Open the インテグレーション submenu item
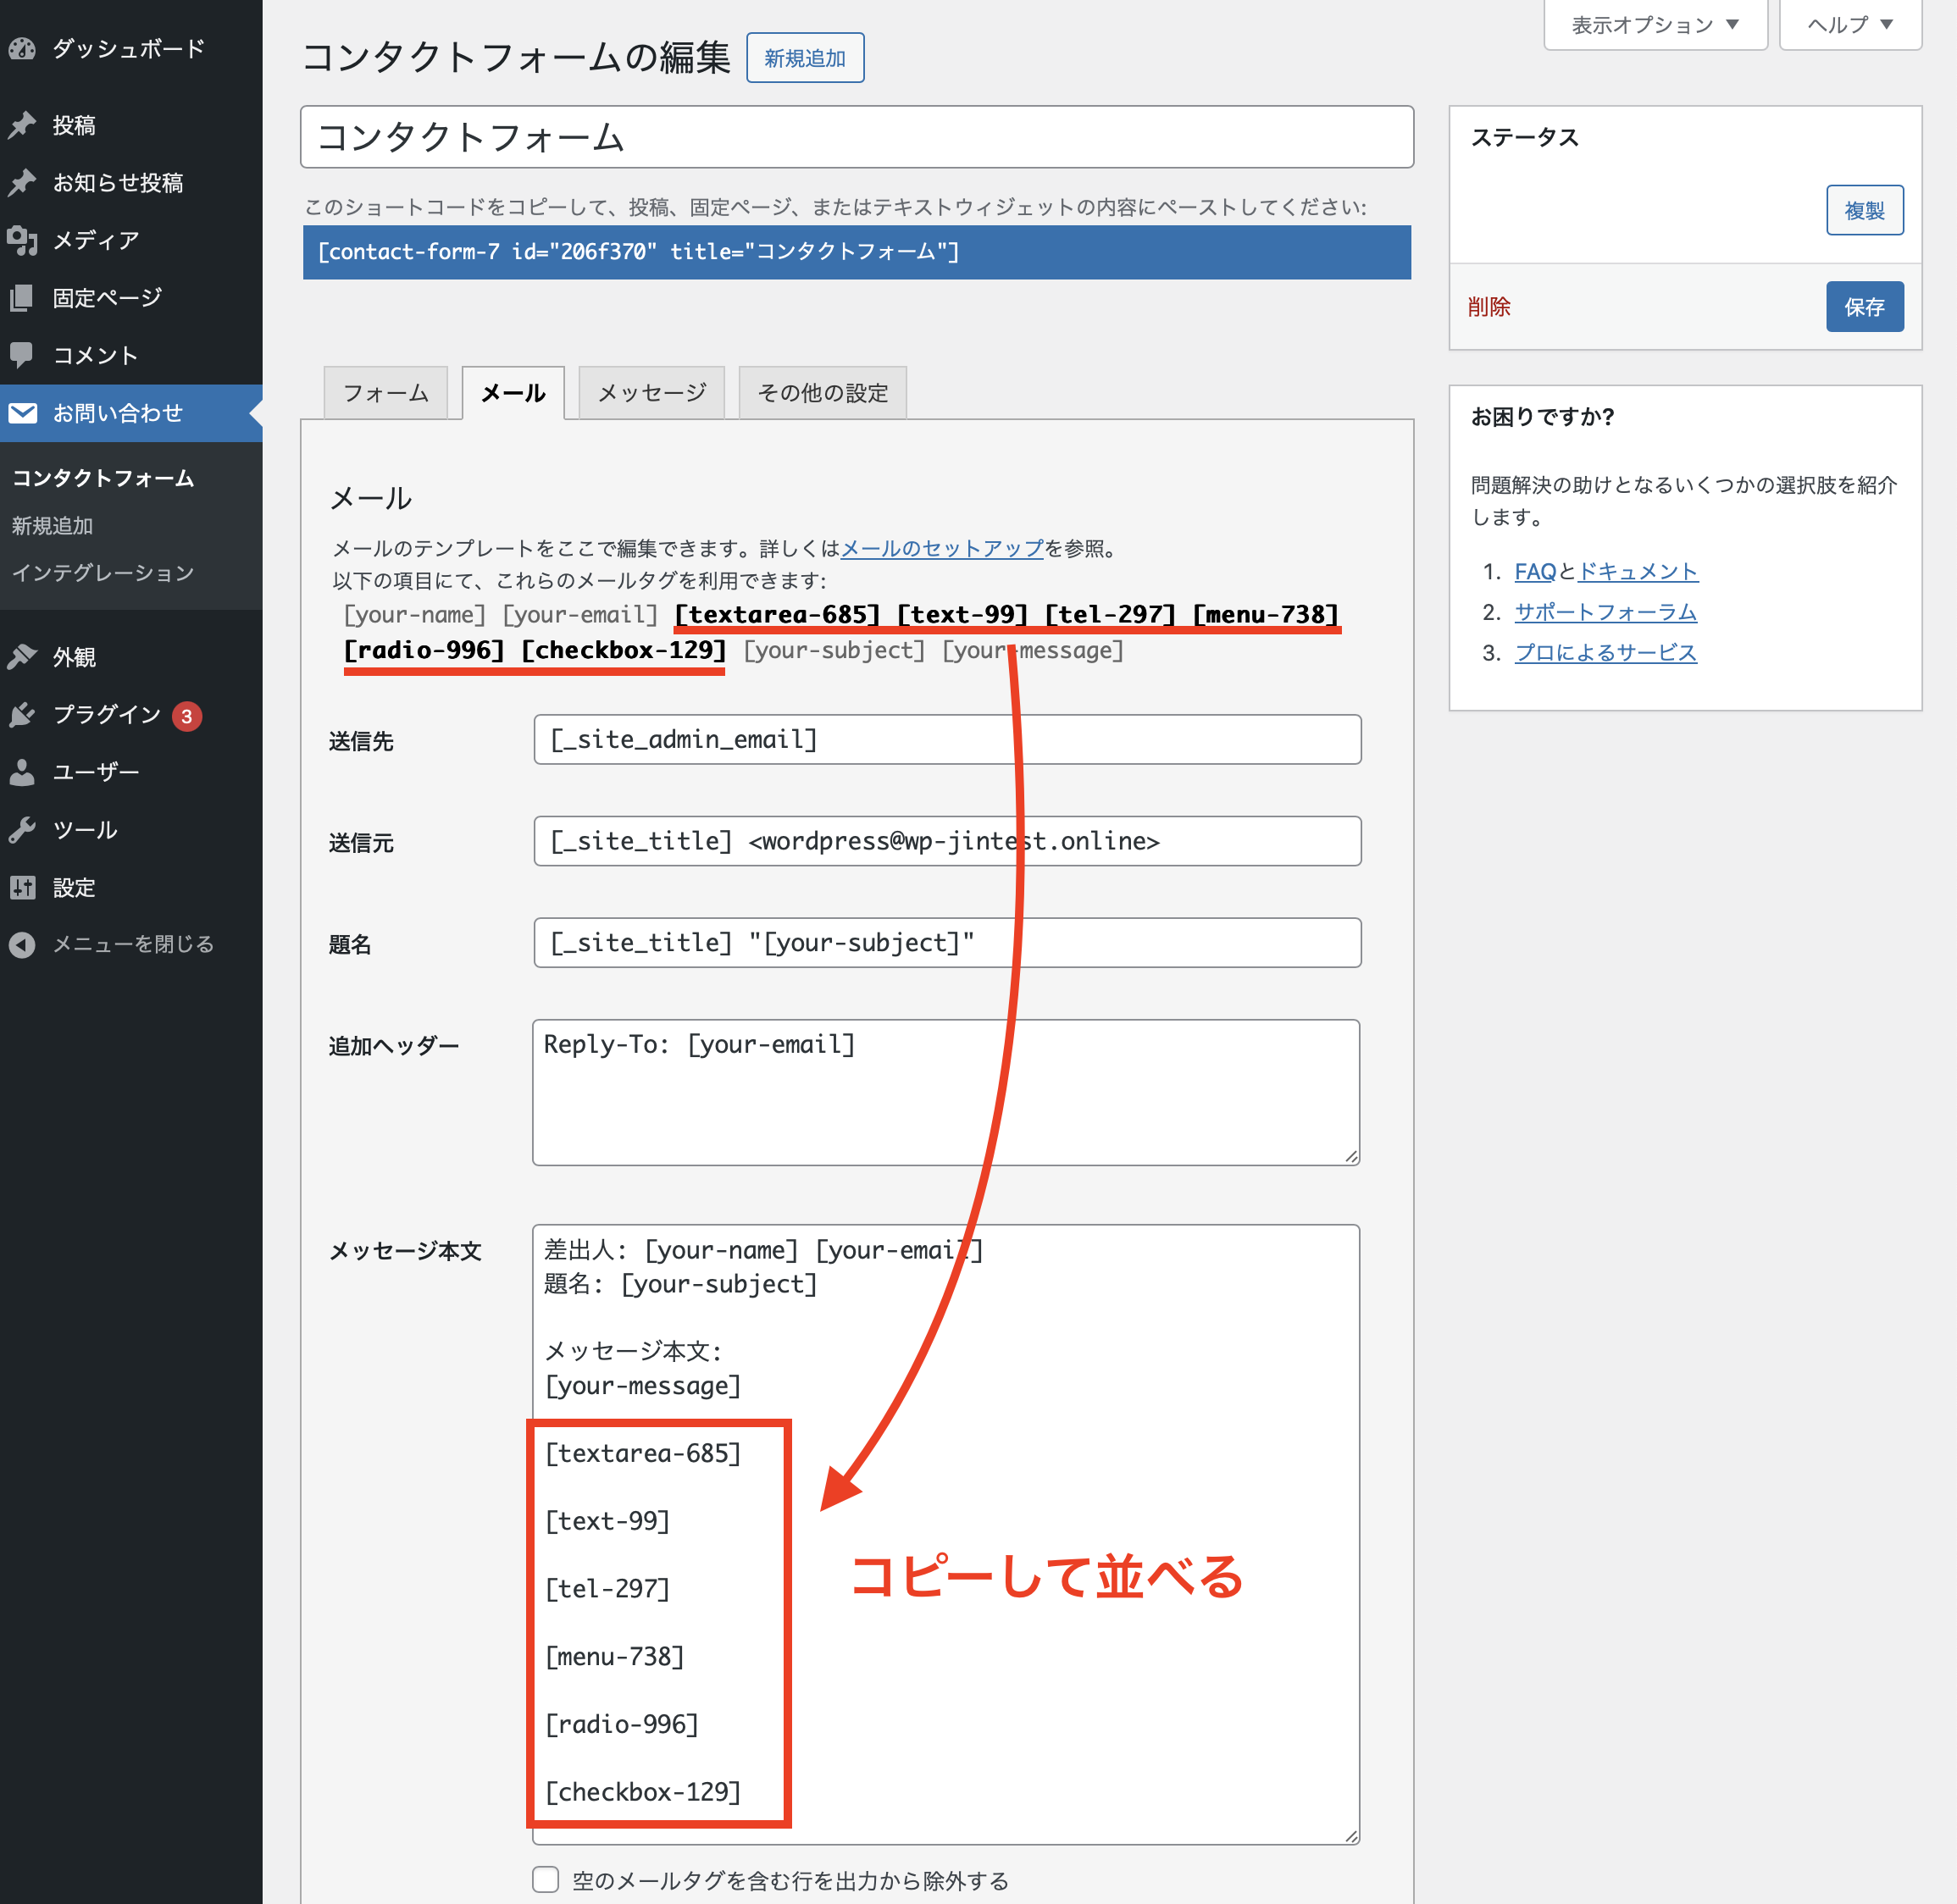 click(103, 573)
